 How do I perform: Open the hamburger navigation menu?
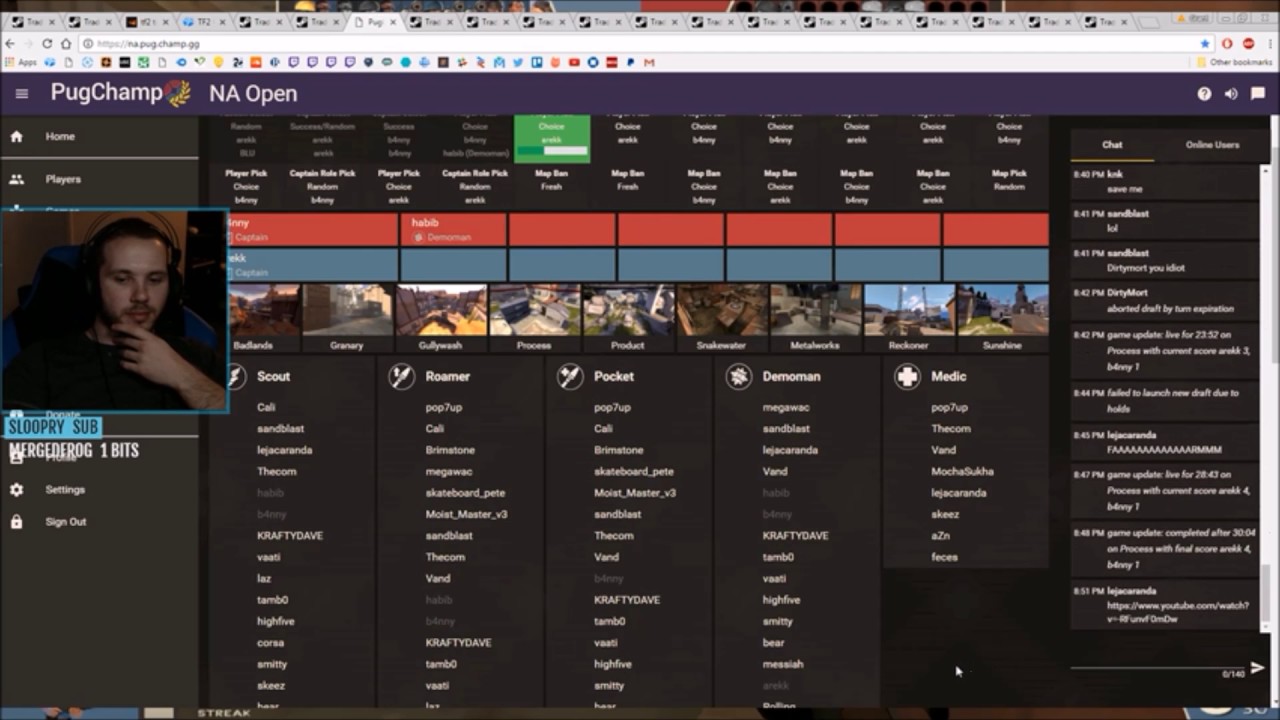(x=22, y=94)
